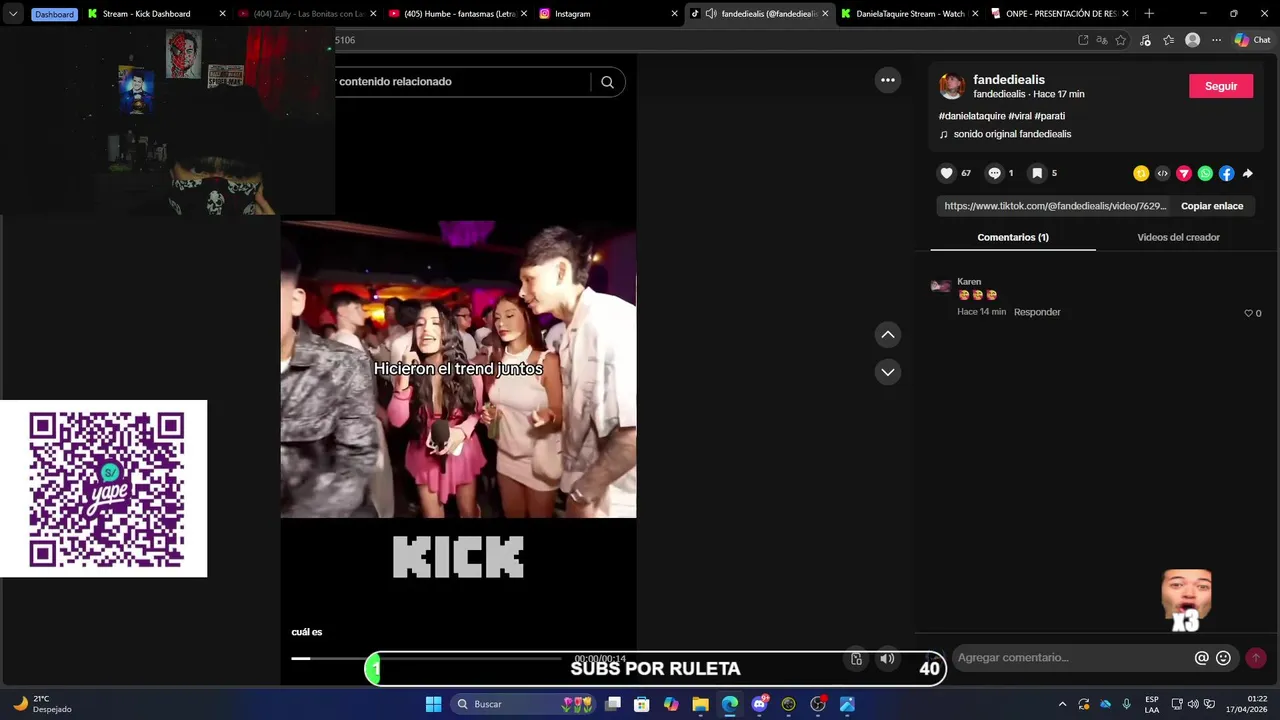
Task: Share the video to Facebook
Action: 1227,173
